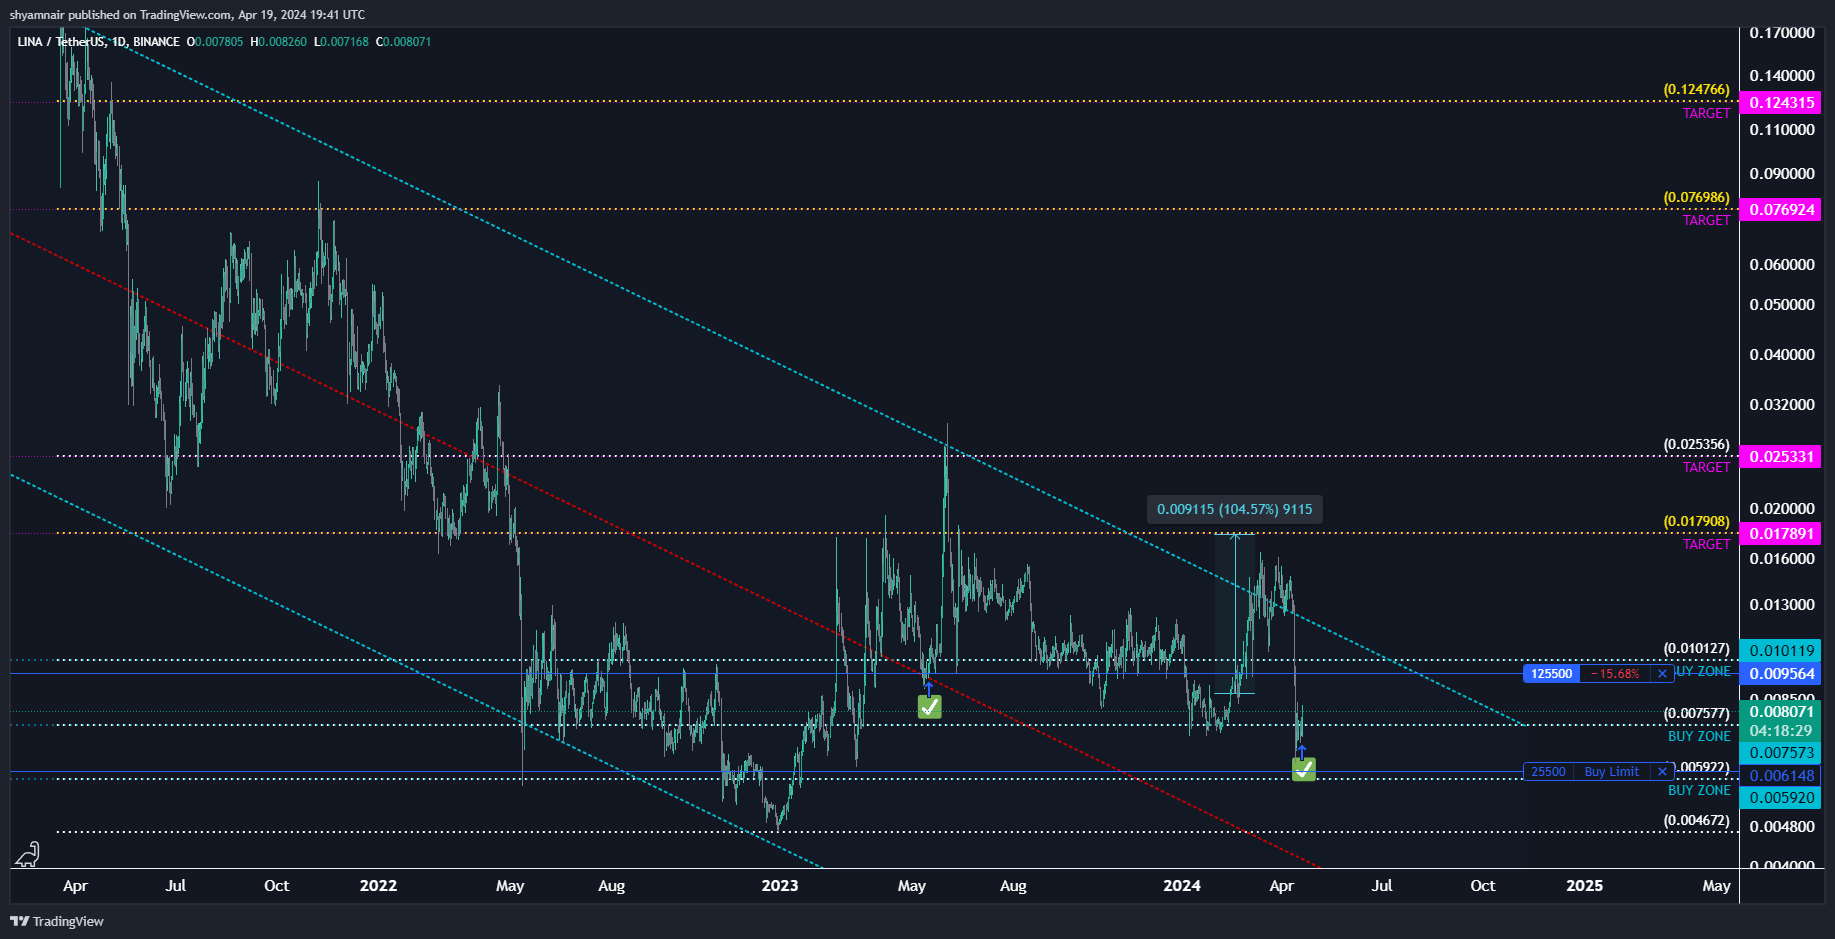
Task: Click the TARGET label under (0.076986)
Action: [1706, 220]
